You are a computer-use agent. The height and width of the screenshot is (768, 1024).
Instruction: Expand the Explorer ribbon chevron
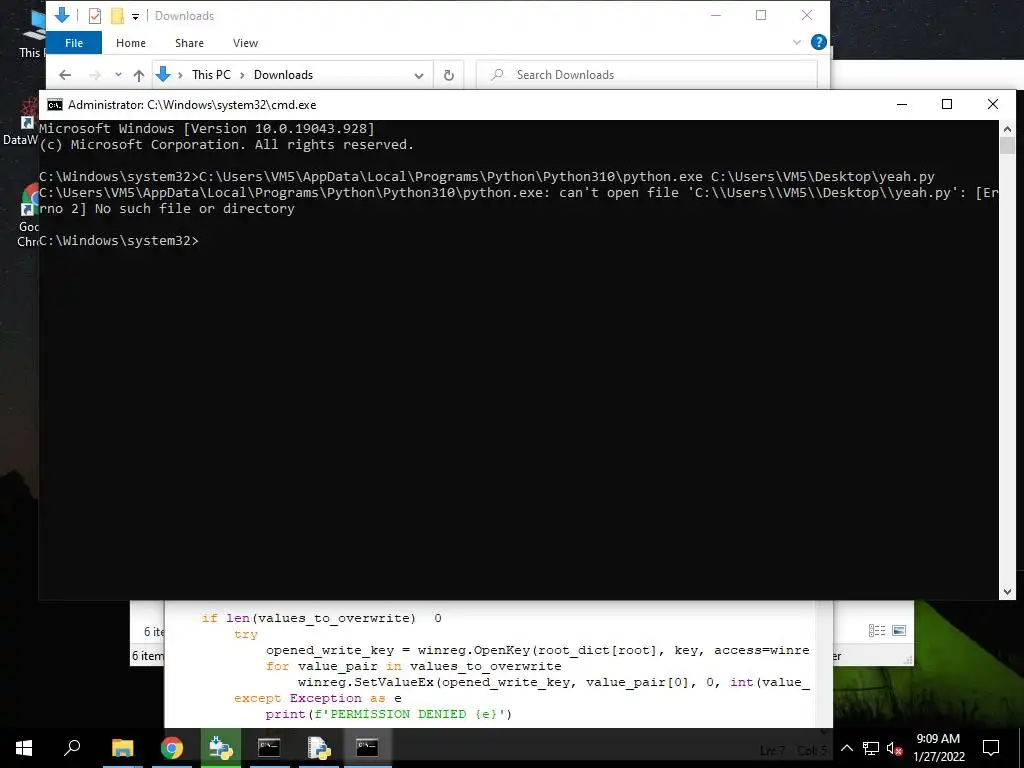click(x=797, y=42)
